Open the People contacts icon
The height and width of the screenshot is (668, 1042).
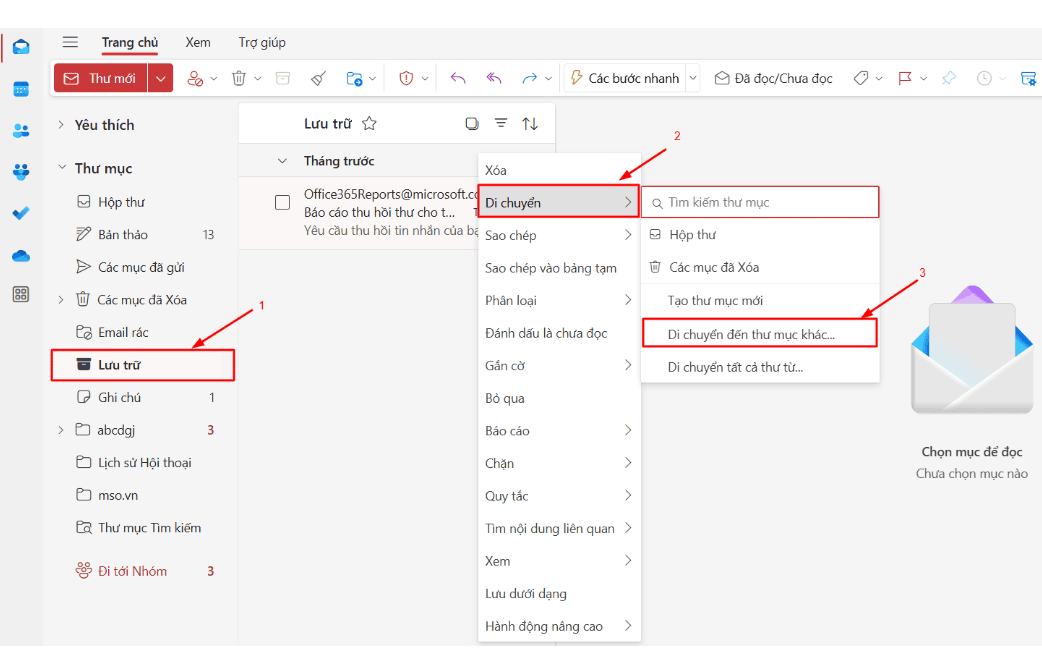click(x=21, y=131)
